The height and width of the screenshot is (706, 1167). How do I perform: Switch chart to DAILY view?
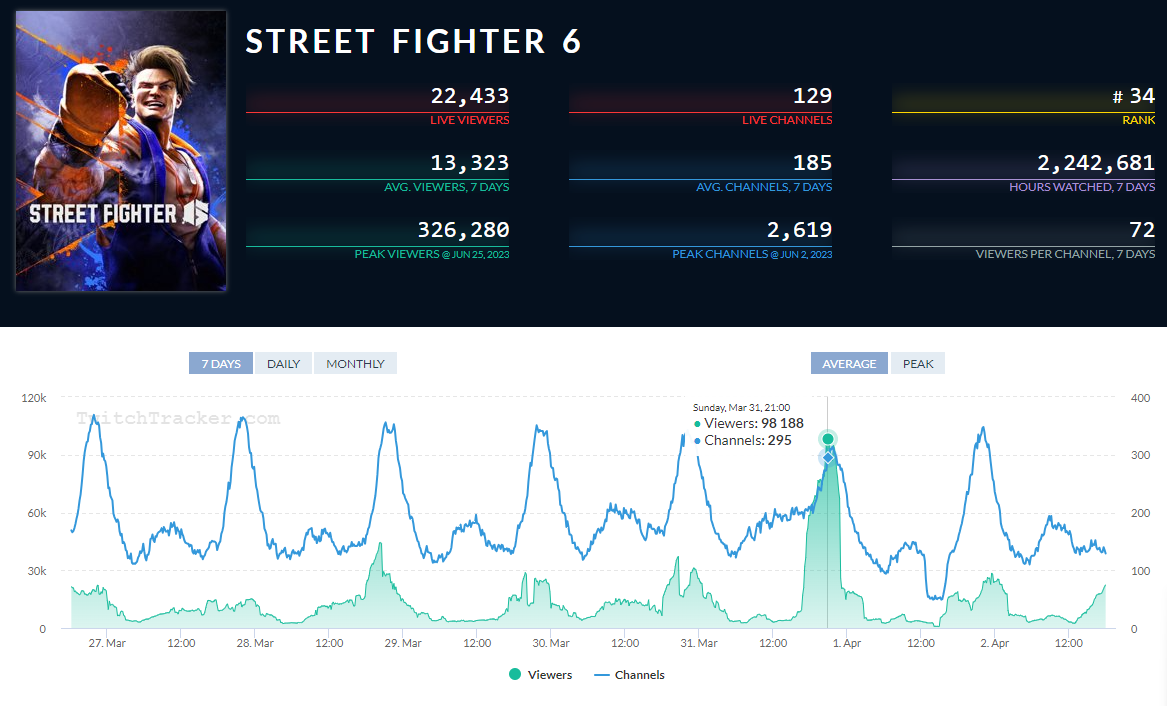(x=284, y=363)
